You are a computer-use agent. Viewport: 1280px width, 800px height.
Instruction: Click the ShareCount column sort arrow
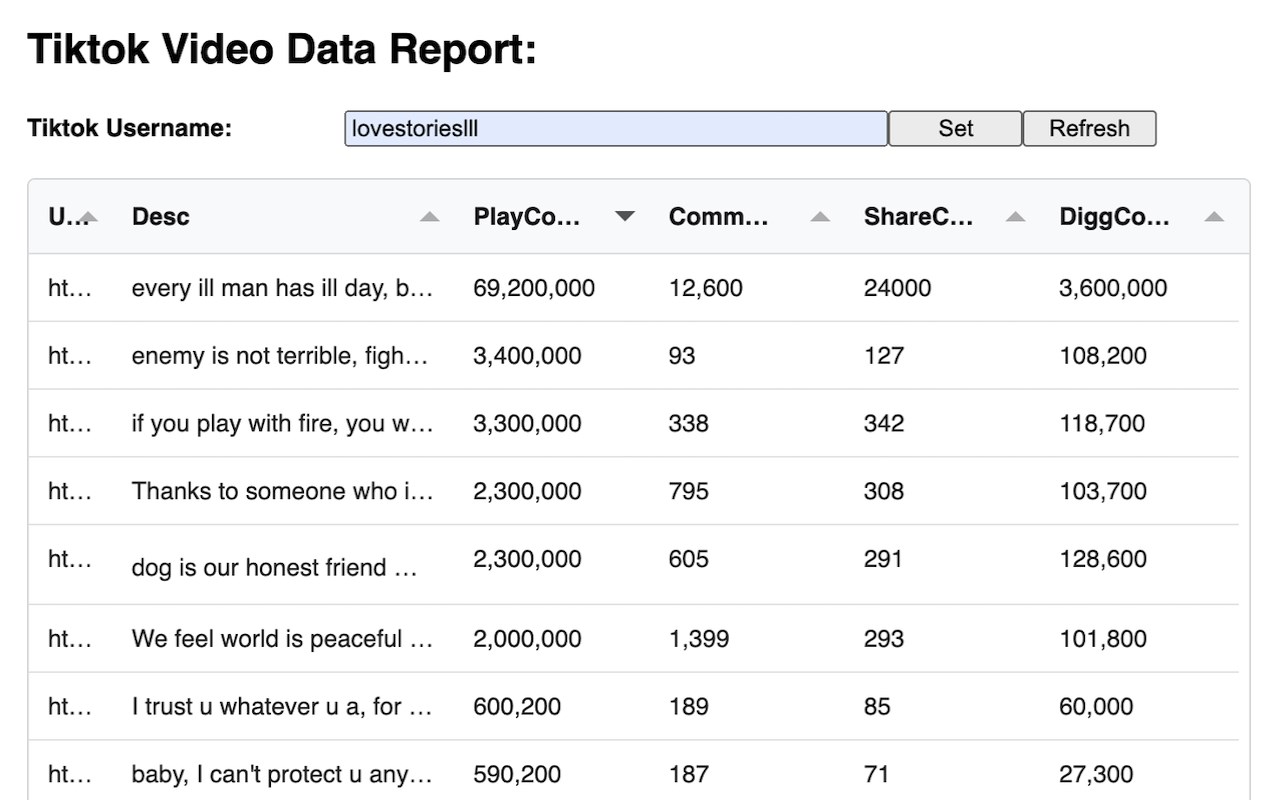1015,217
